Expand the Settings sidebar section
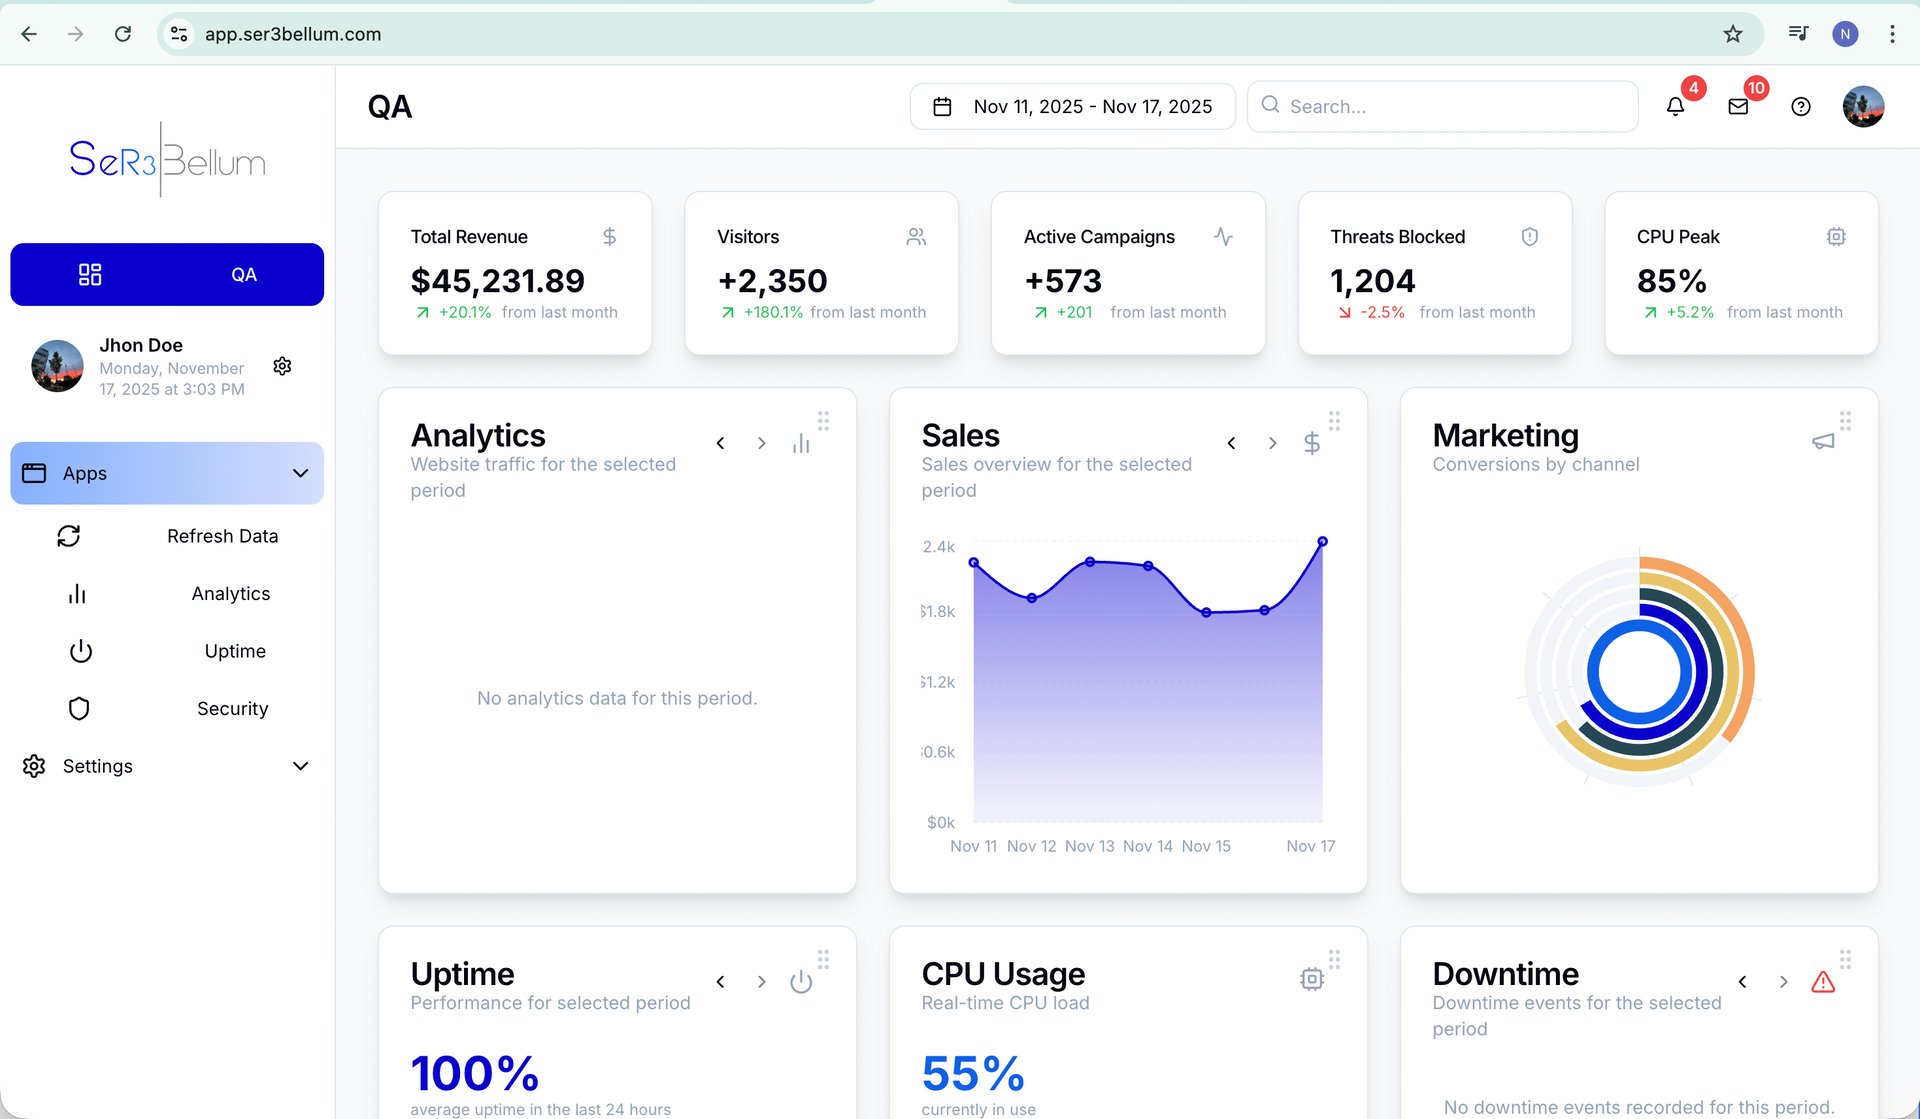The width and height of the screenshot is (1920, 1119). (x=300, y=766)
